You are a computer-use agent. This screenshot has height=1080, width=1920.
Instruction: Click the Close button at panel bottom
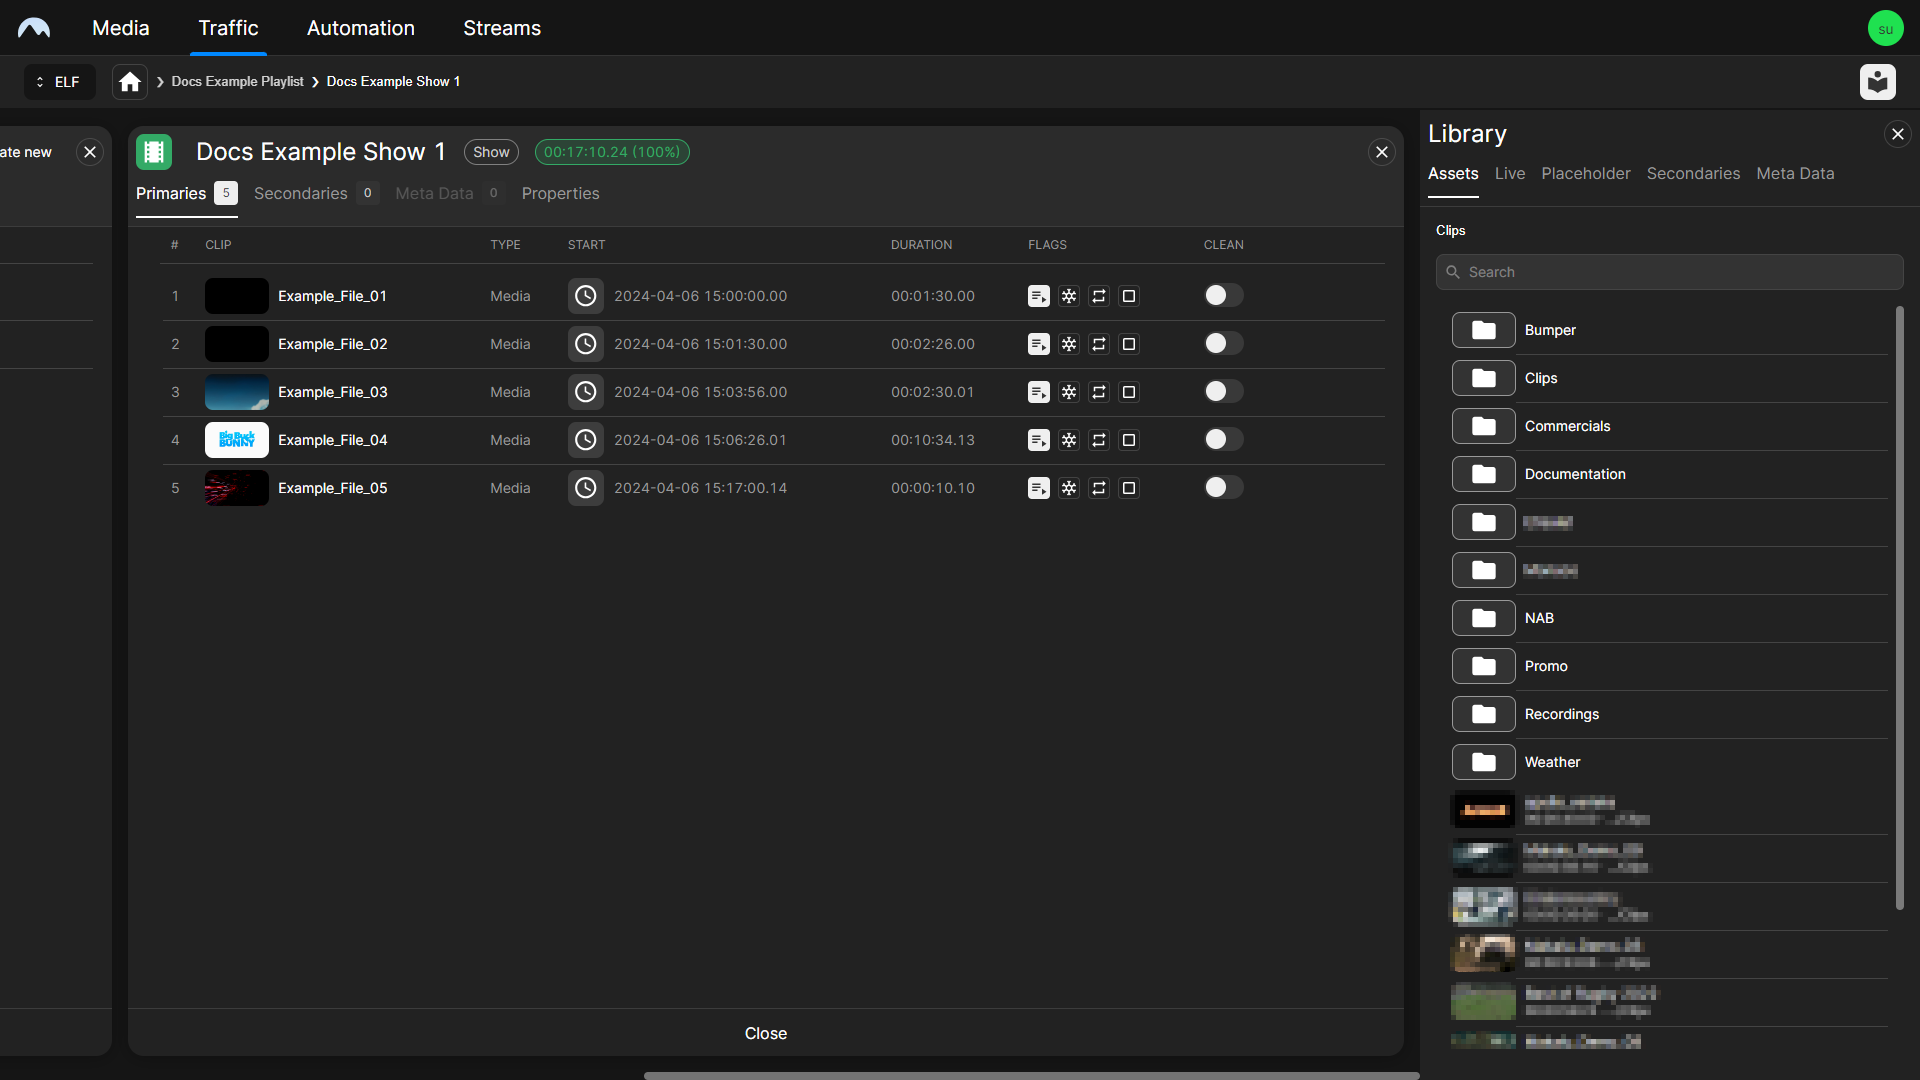[x=766, y=1033]
